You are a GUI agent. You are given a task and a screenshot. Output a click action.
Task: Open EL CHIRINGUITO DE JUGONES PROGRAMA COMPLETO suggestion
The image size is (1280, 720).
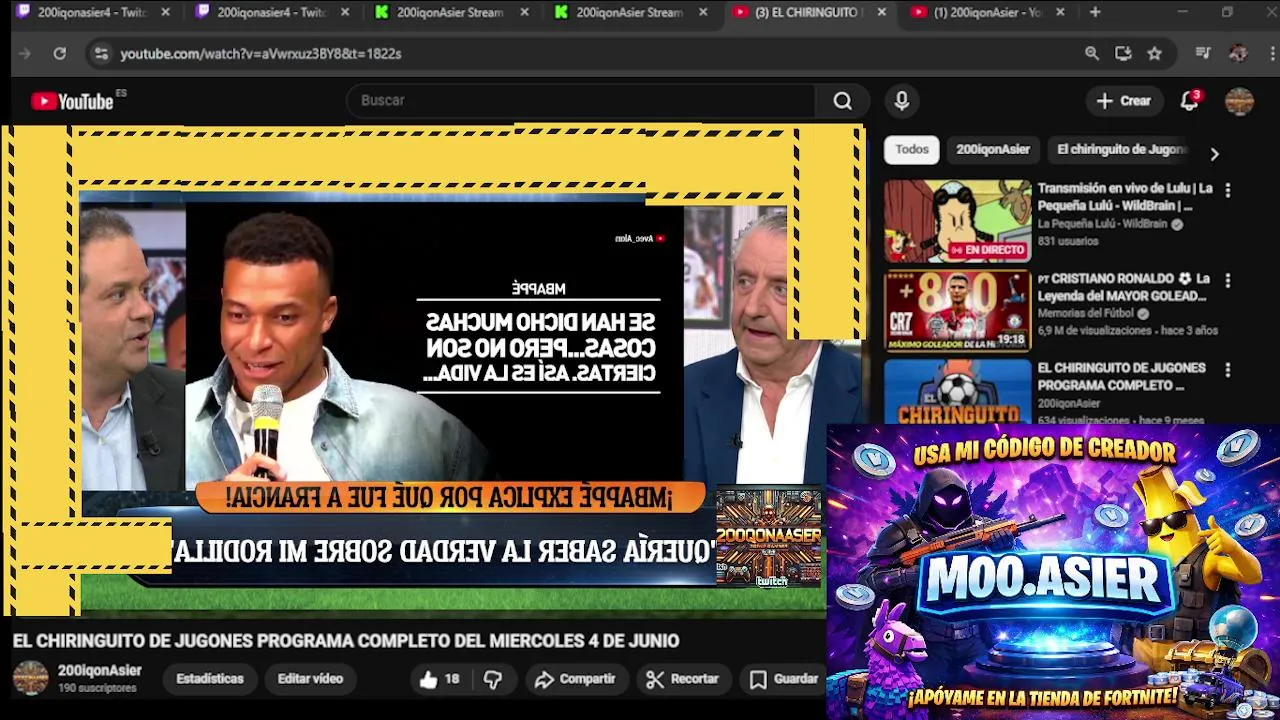(x=1121, y=377)
